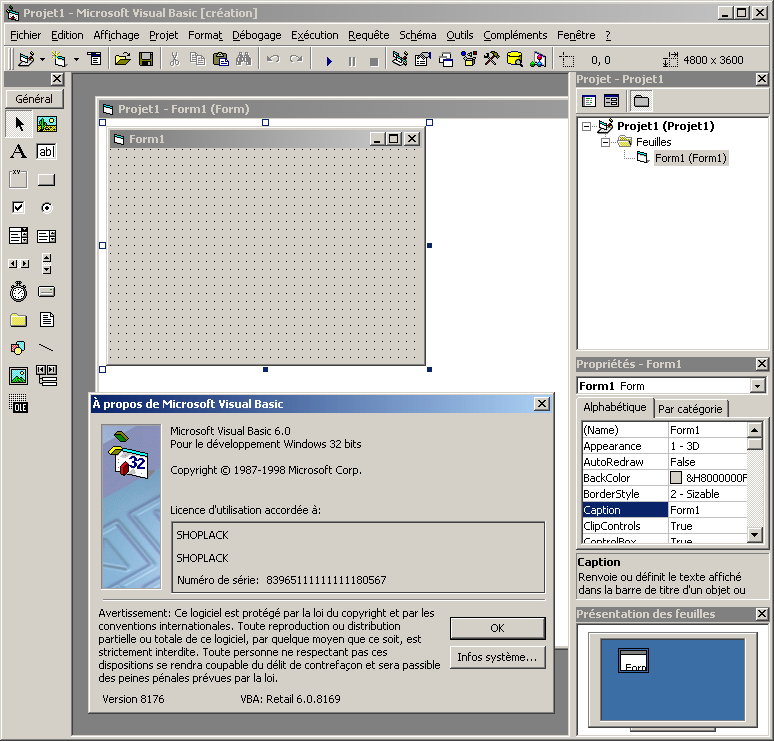Select the Line control tool
Screen dimensions: 774x741
[x=47, y=348]
